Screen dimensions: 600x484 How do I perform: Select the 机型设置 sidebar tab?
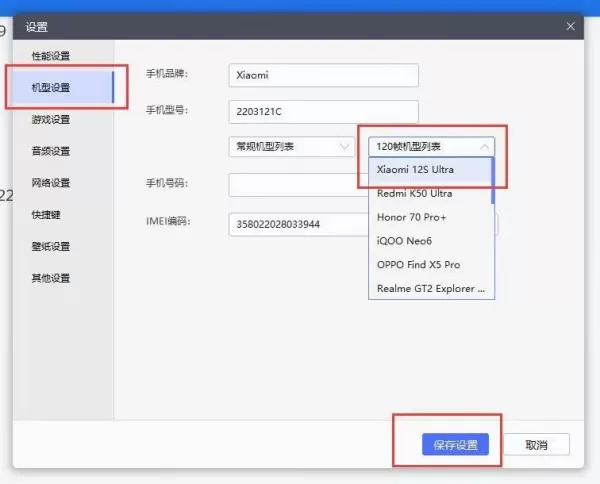point(63,87)
